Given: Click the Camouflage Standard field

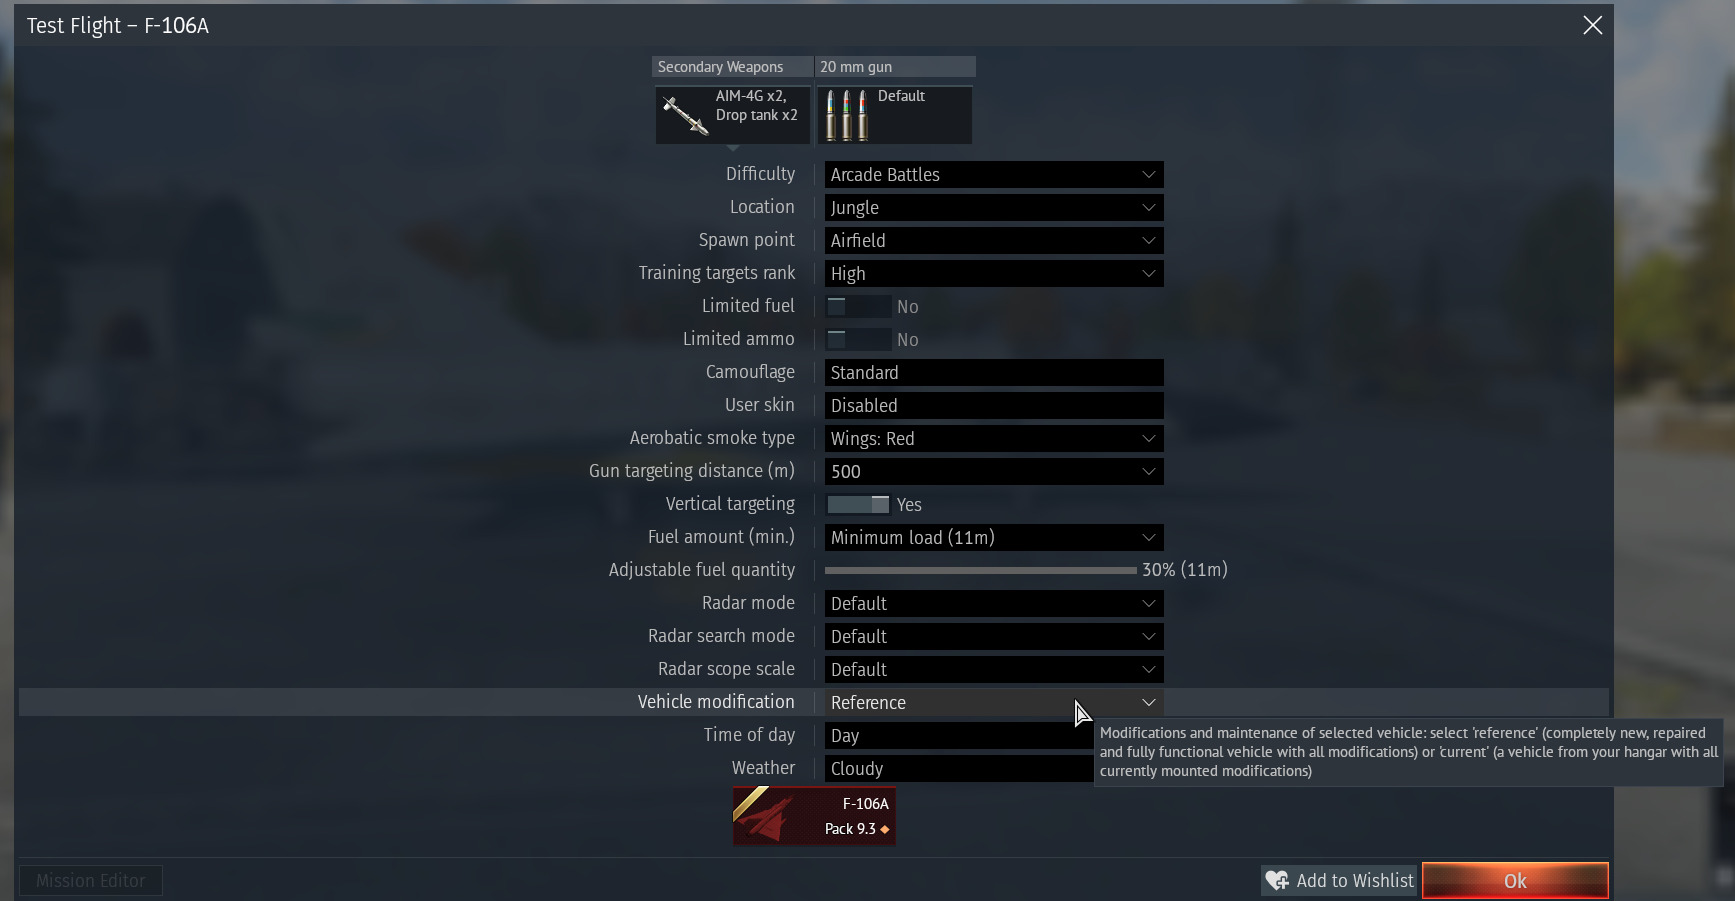Looking at the screenshot, I should click(x=993, y=372).
